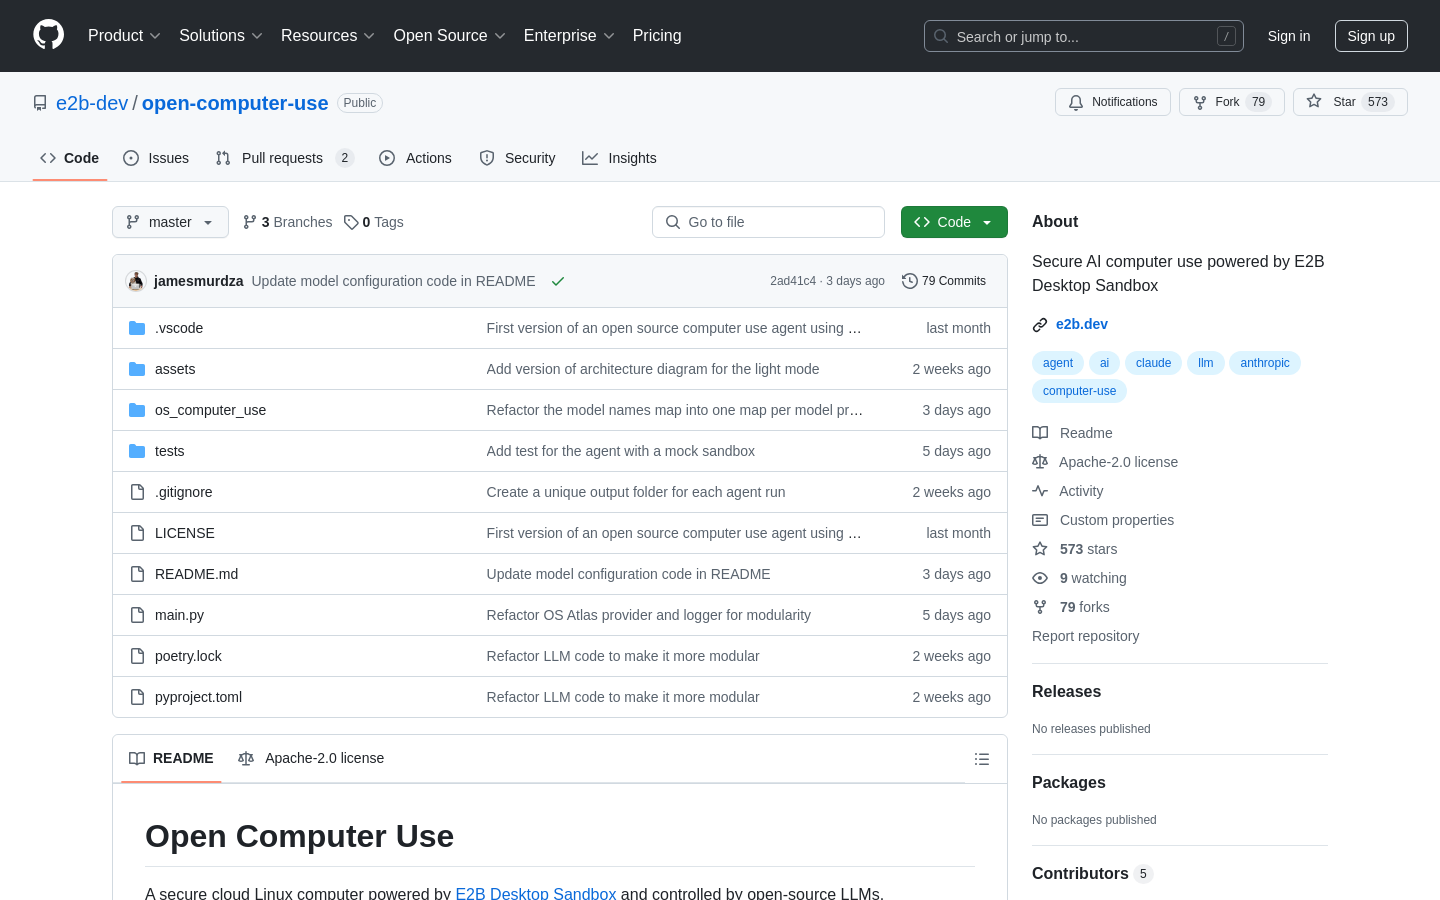1440x900 pixels.
Task: Click the anthropic topic tag
Action: pyautogui.click(x=1265, y=363)
